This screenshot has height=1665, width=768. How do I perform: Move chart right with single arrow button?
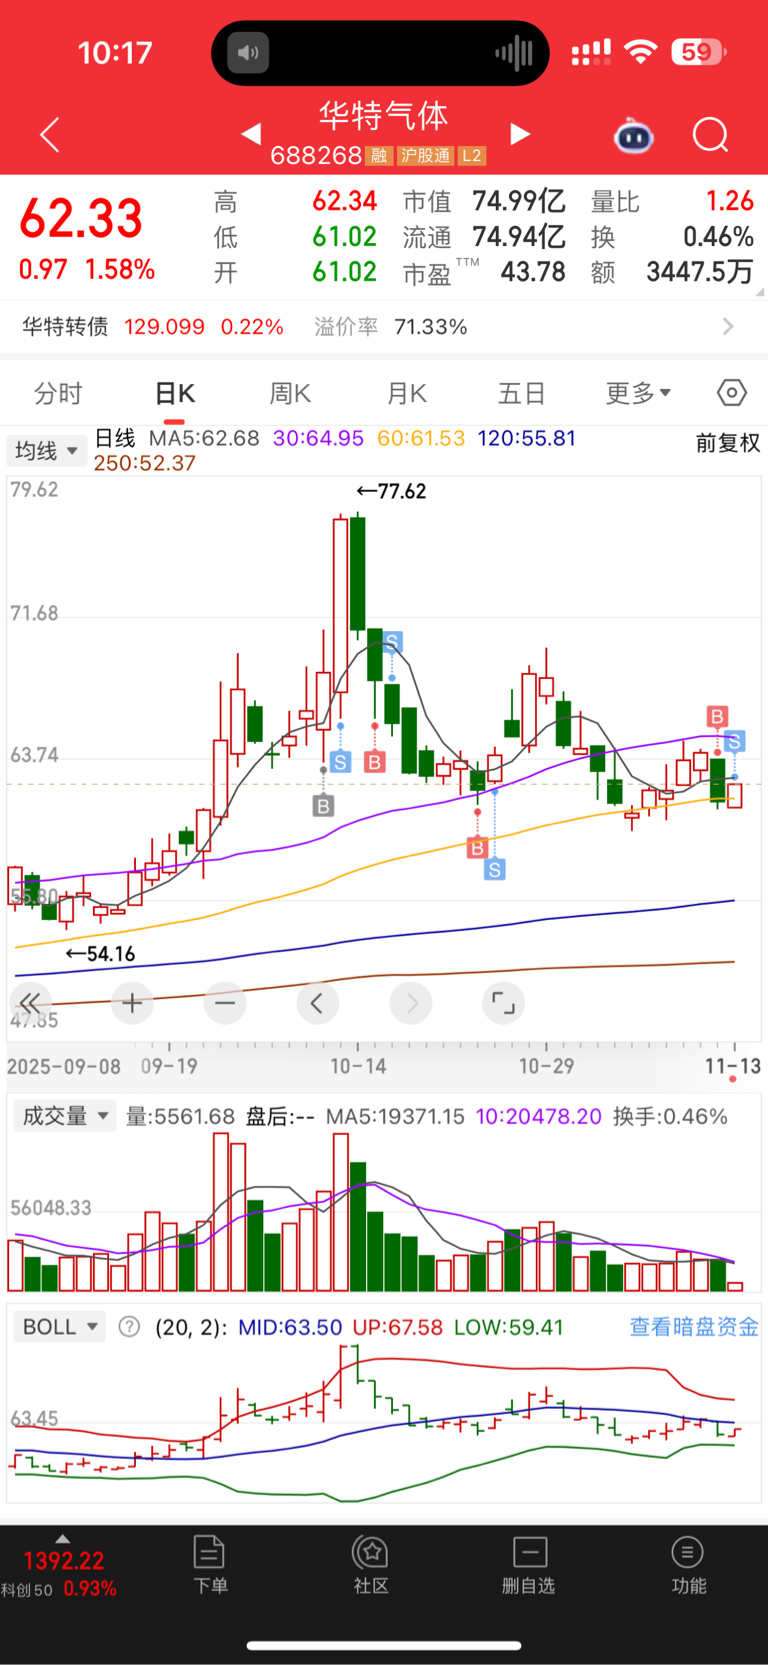point(411,1002)
